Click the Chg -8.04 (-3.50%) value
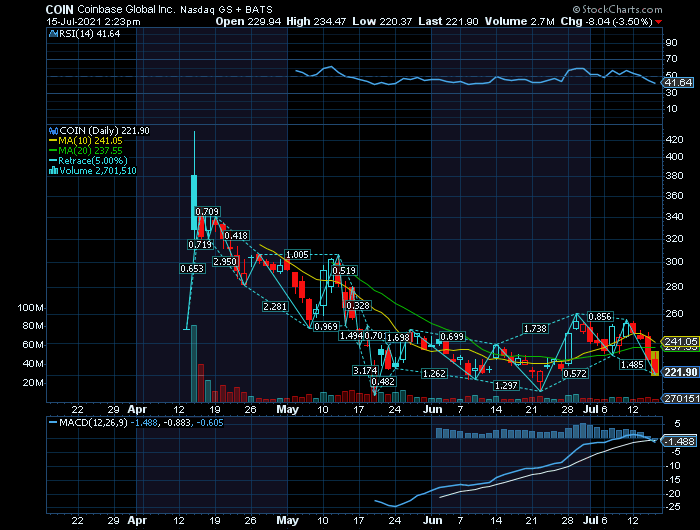Screen dimensions: 700x530 (606, 21)
